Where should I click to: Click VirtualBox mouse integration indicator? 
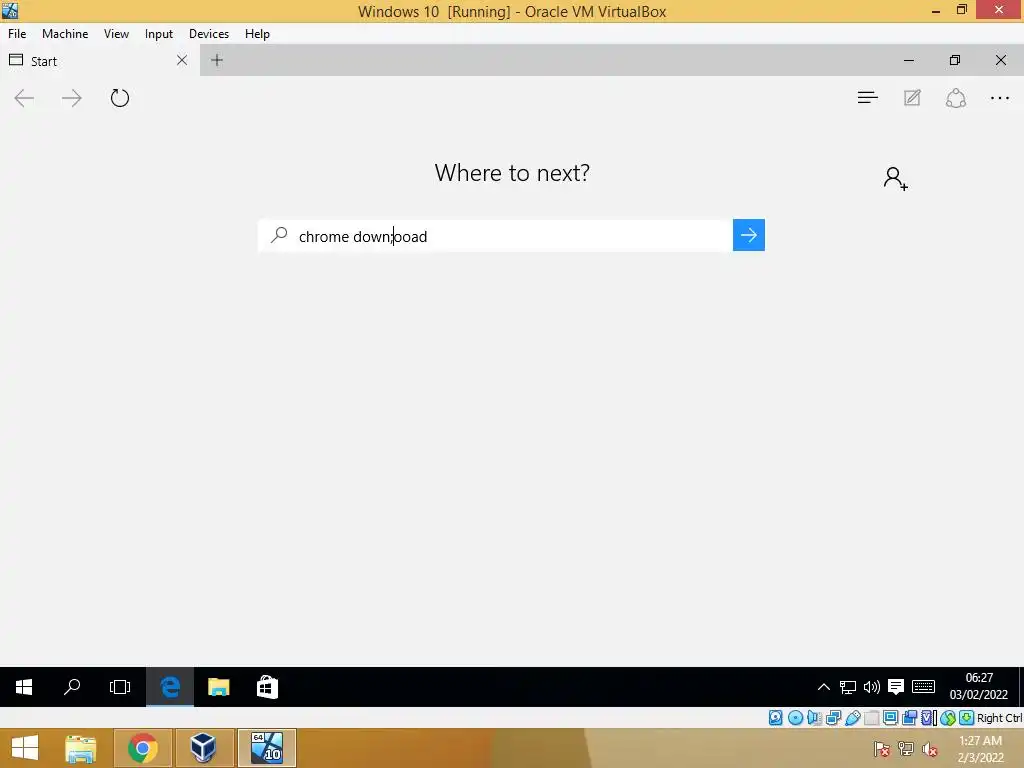point(948,718)
